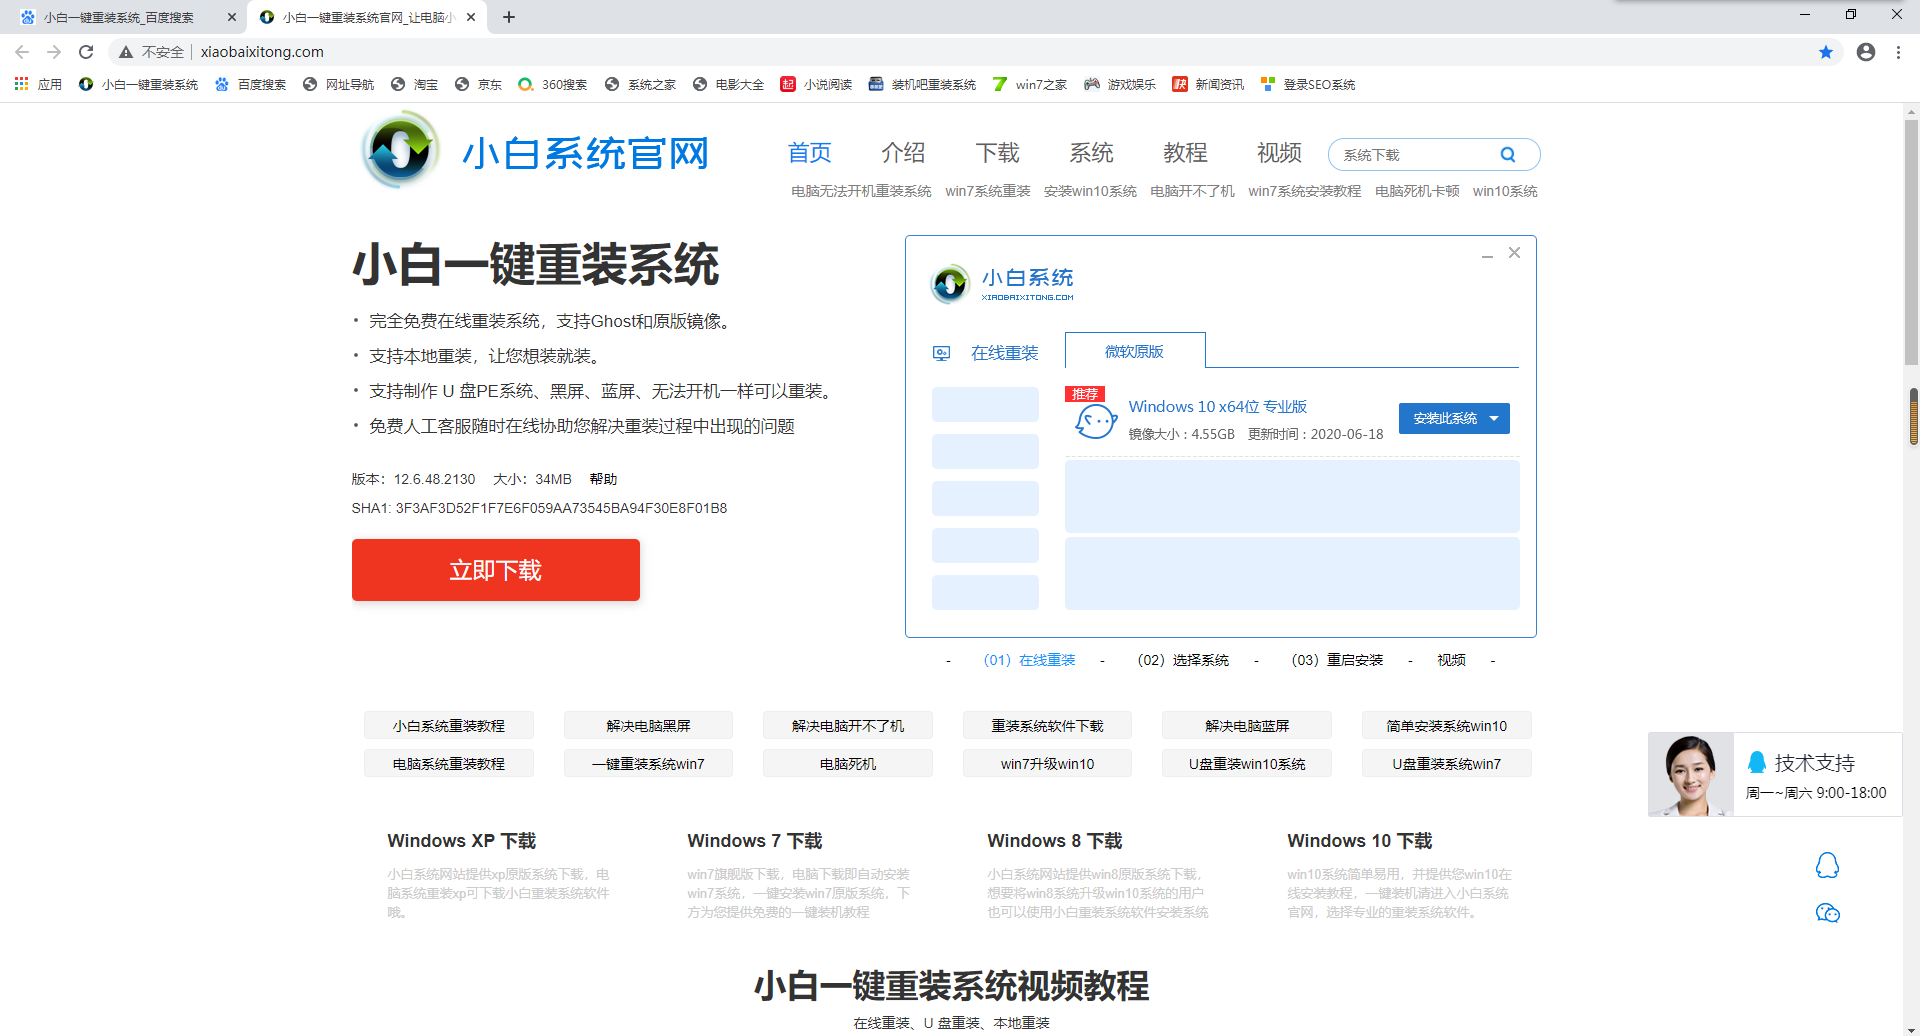The width and height of the screenshot is (1920, 1036).
Task: Open the Chrome three-dot menu
Action: pyautogui.click(x=1898, y=52)
